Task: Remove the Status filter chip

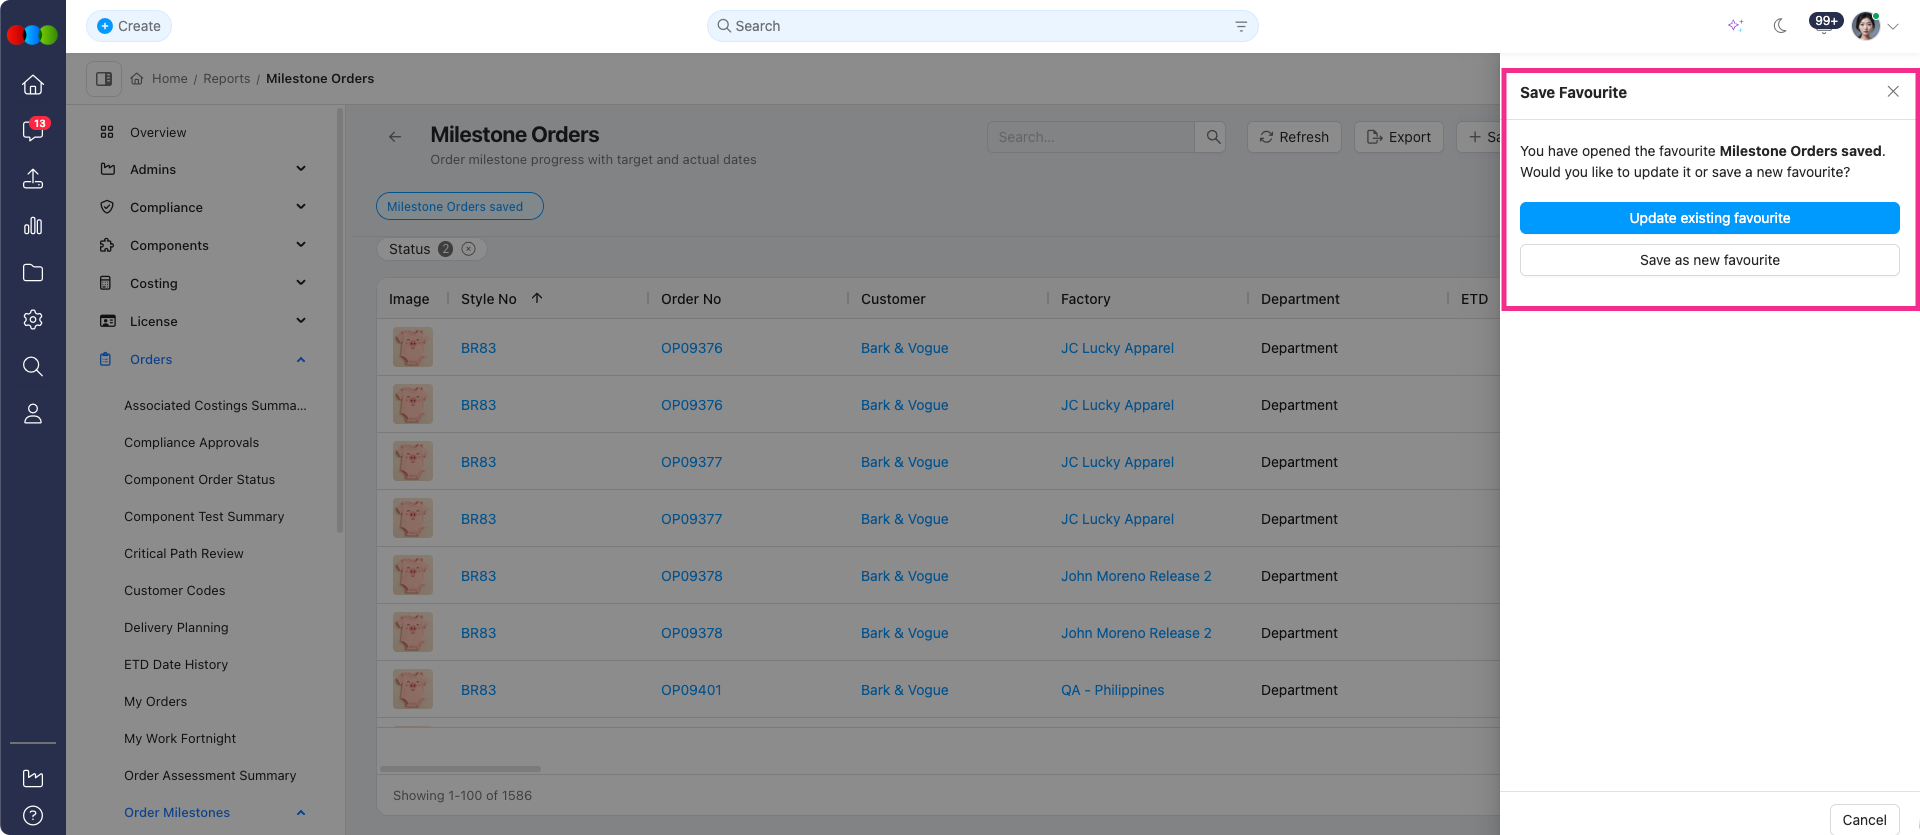Action: pyautogui.click(x=468, y=249)
